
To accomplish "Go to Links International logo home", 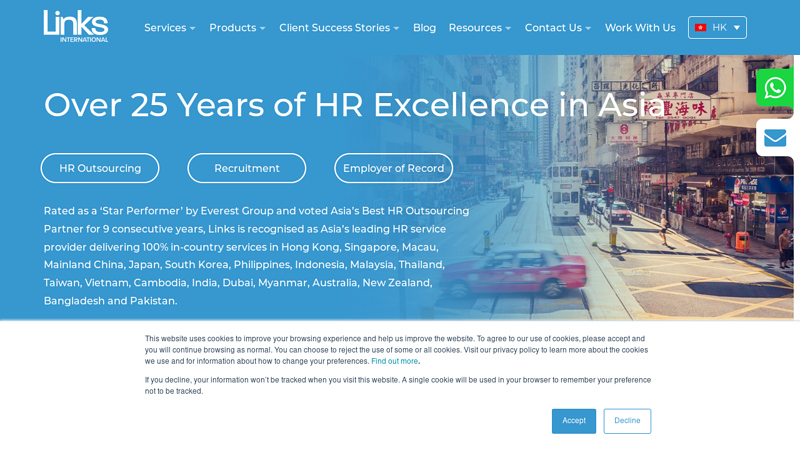I will [x=76, y=26].
